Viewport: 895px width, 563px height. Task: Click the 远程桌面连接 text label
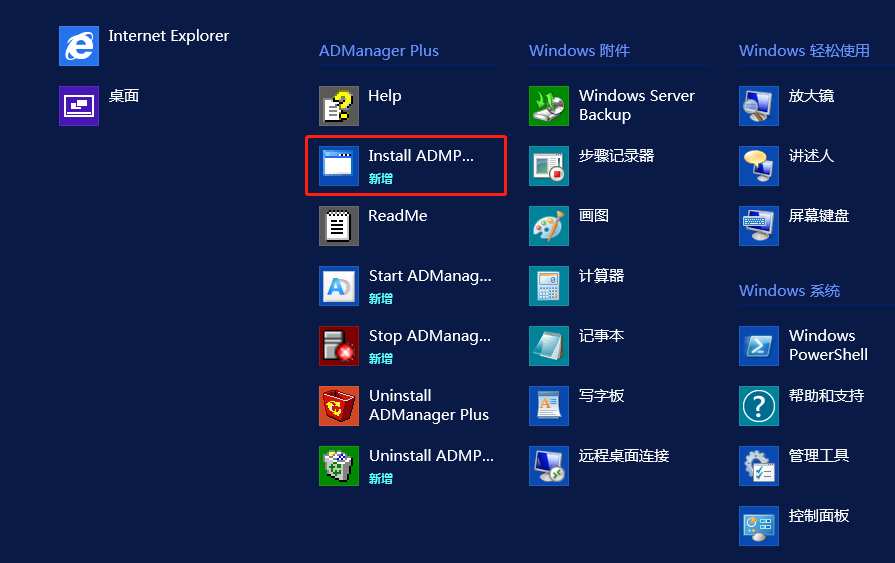click(x=624, y=455)
